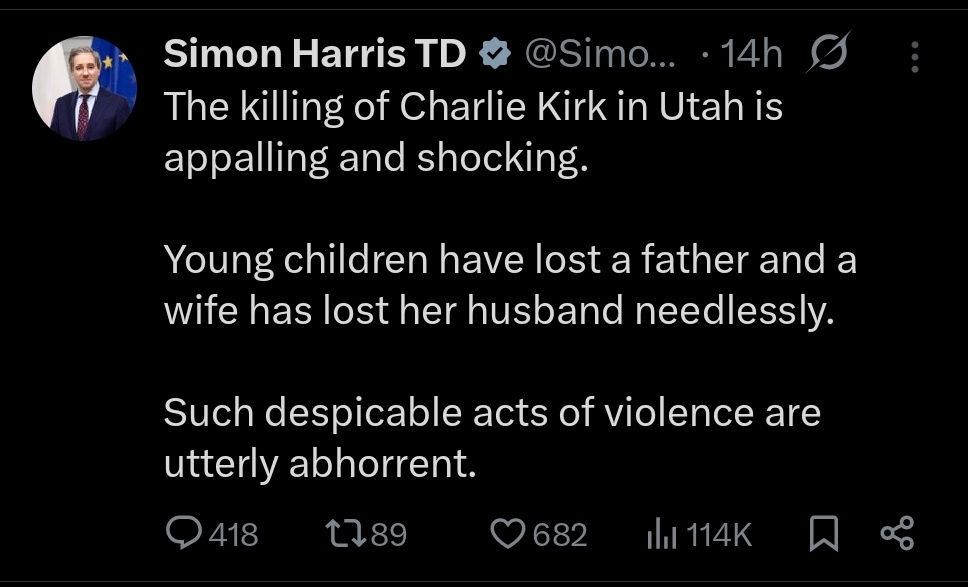The width and height of the screenshot is (968, 587).
Task: Click the 89 reposts count
Action: point(389,534)
